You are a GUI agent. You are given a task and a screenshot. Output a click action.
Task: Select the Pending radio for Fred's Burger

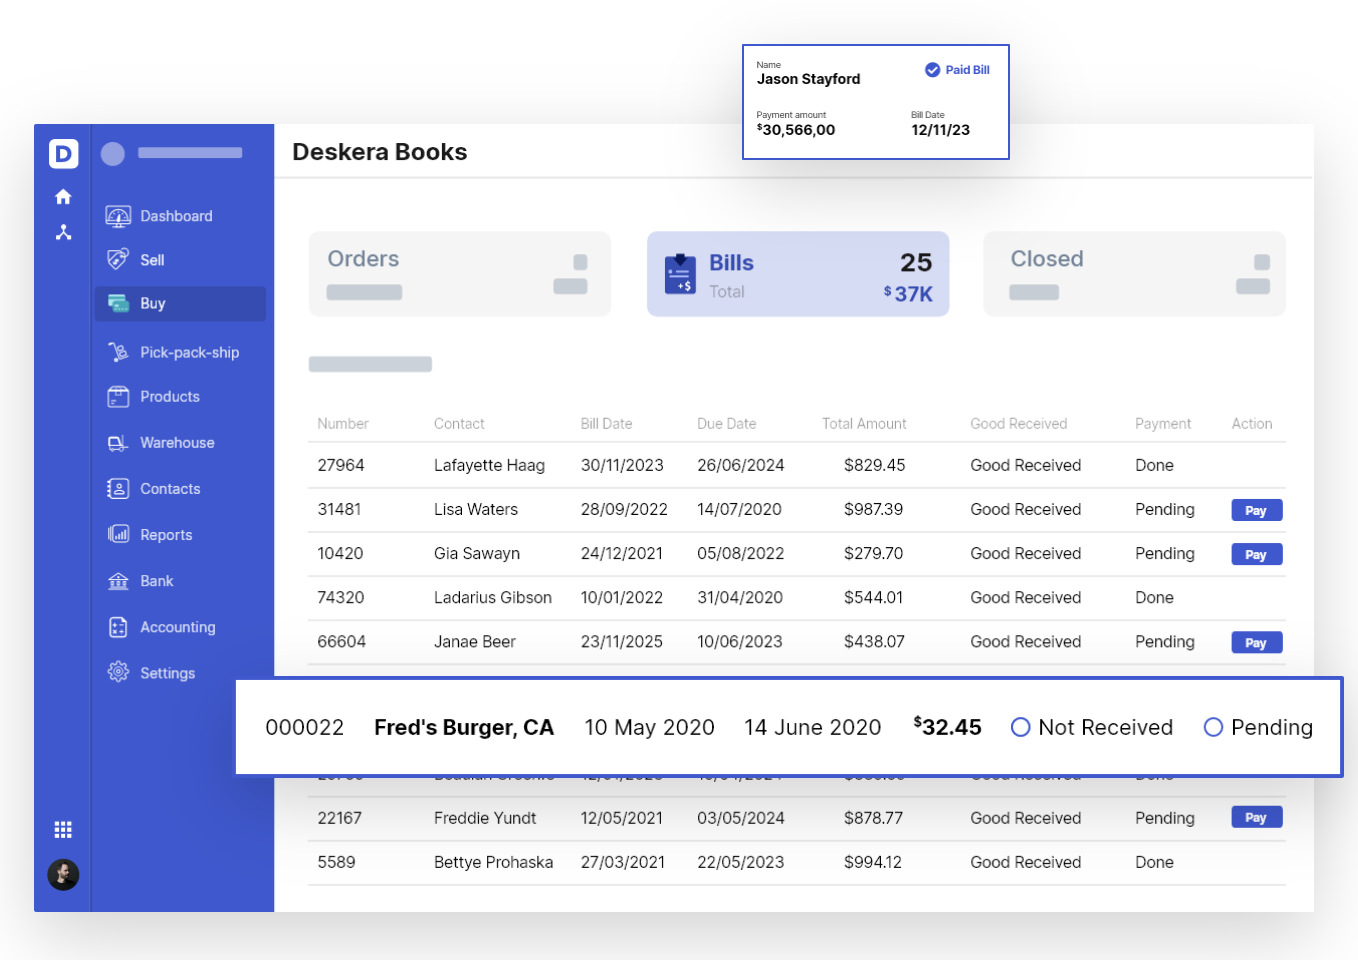coord(1213,727)
